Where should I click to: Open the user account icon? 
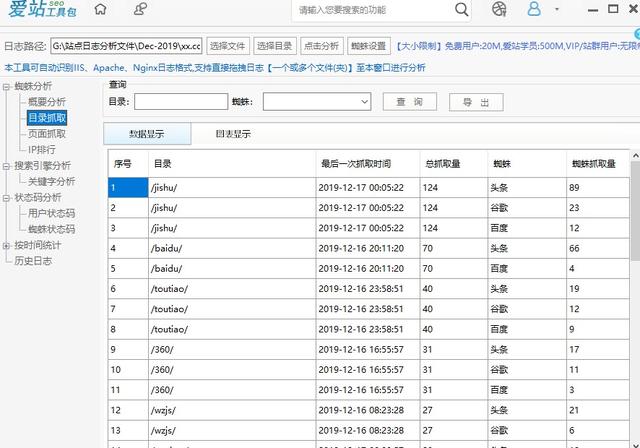[534, 10]
